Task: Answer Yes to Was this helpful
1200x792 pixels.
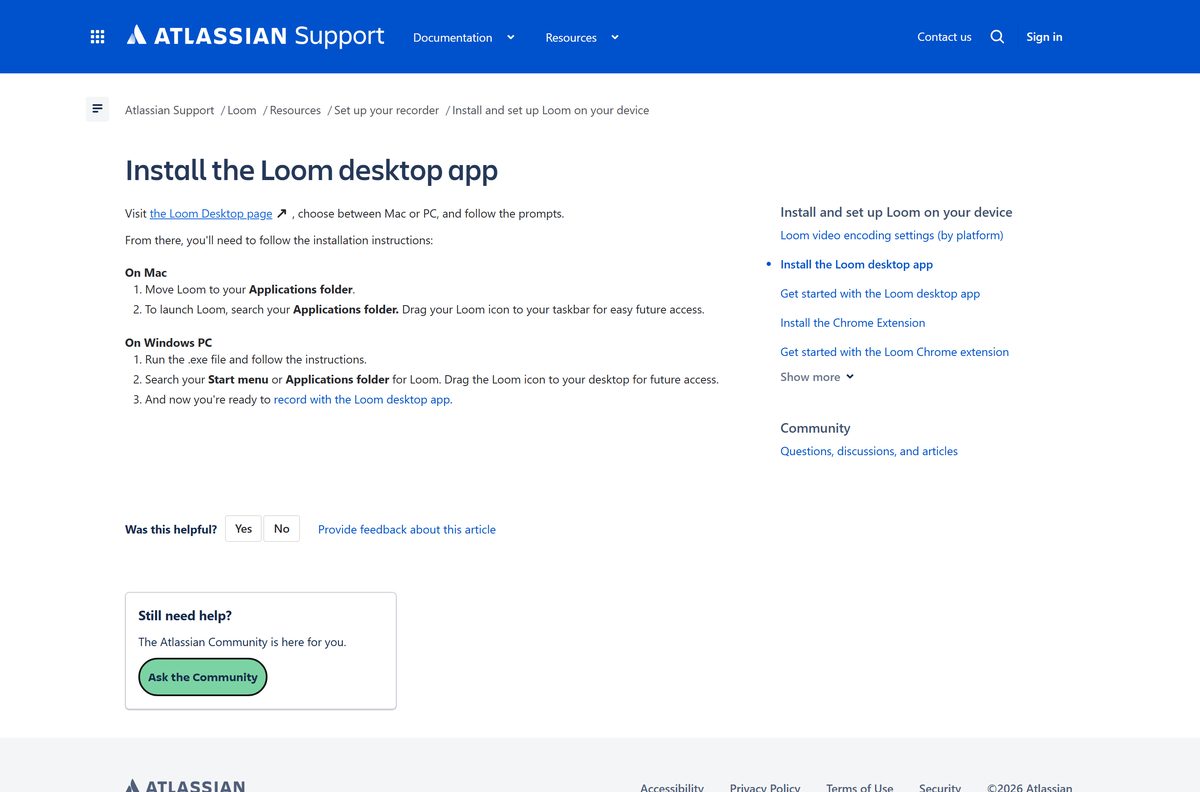Action: point(243,529)
